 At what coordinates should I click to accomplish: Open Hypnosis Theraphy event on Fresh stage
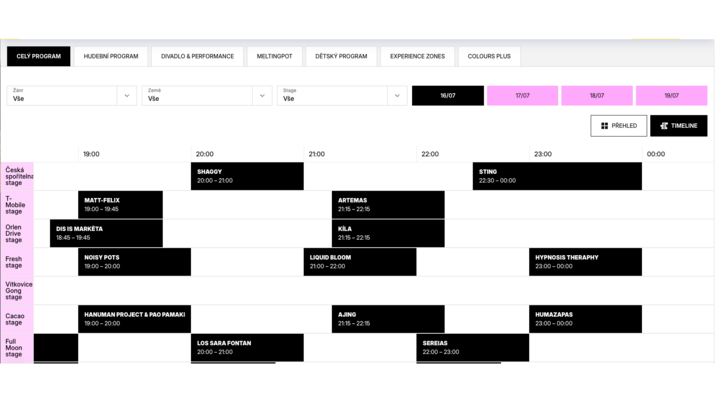click(x=585, y=262)
